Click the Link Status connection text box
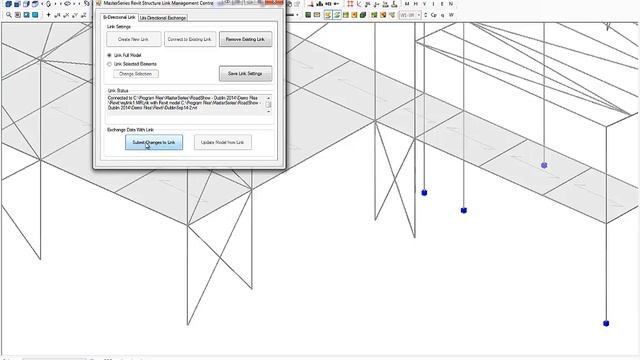The image size is (640, 360). click(186, 105)
